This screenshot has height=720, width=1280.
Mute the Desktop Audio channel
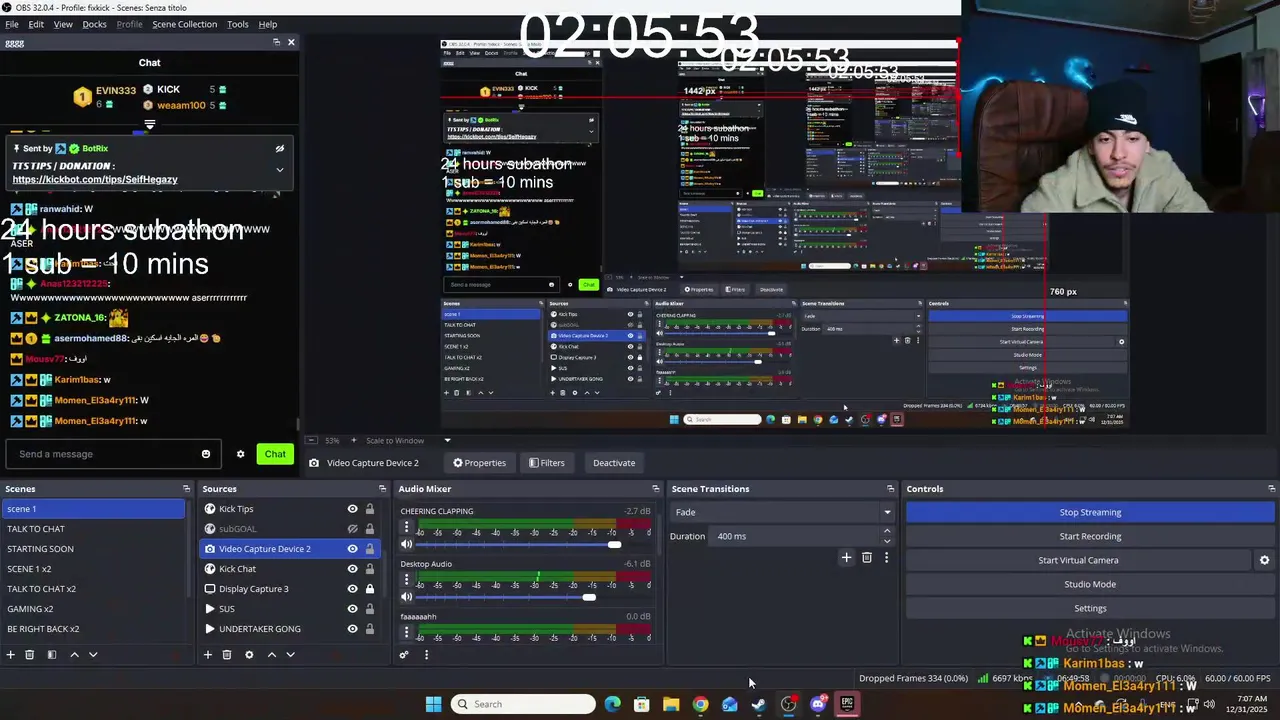pyautogui.click(x=406, y=597)
